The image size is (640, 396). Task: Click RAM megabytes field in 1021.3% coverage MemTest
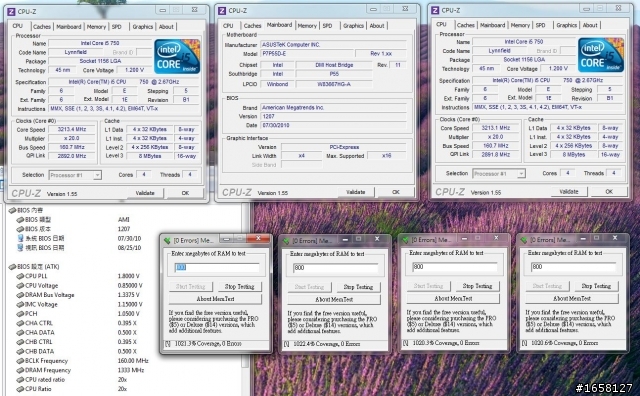(217, 267)
